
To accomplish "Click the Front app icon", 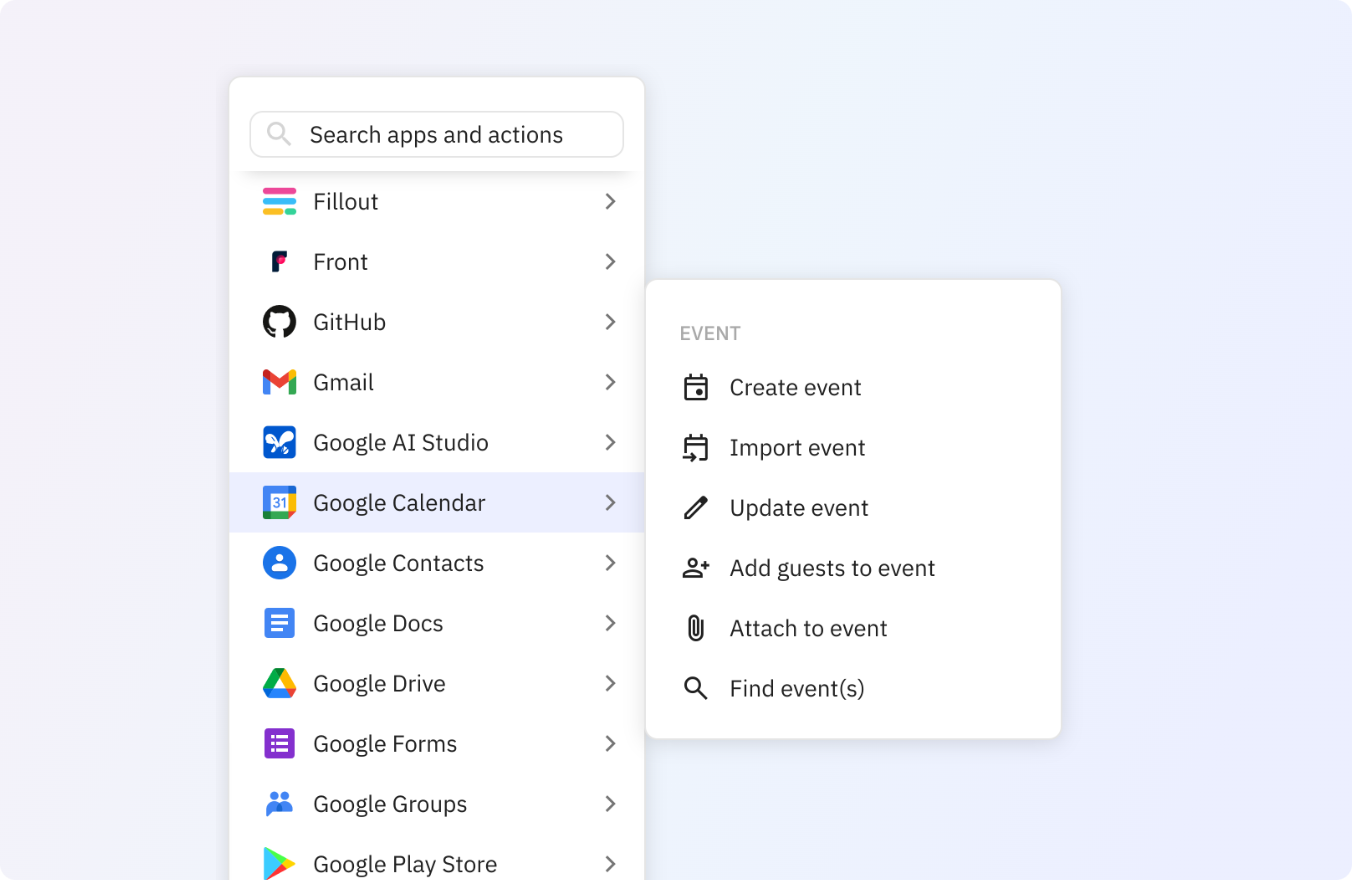I will pyautogui.click(x=279, y=262).
